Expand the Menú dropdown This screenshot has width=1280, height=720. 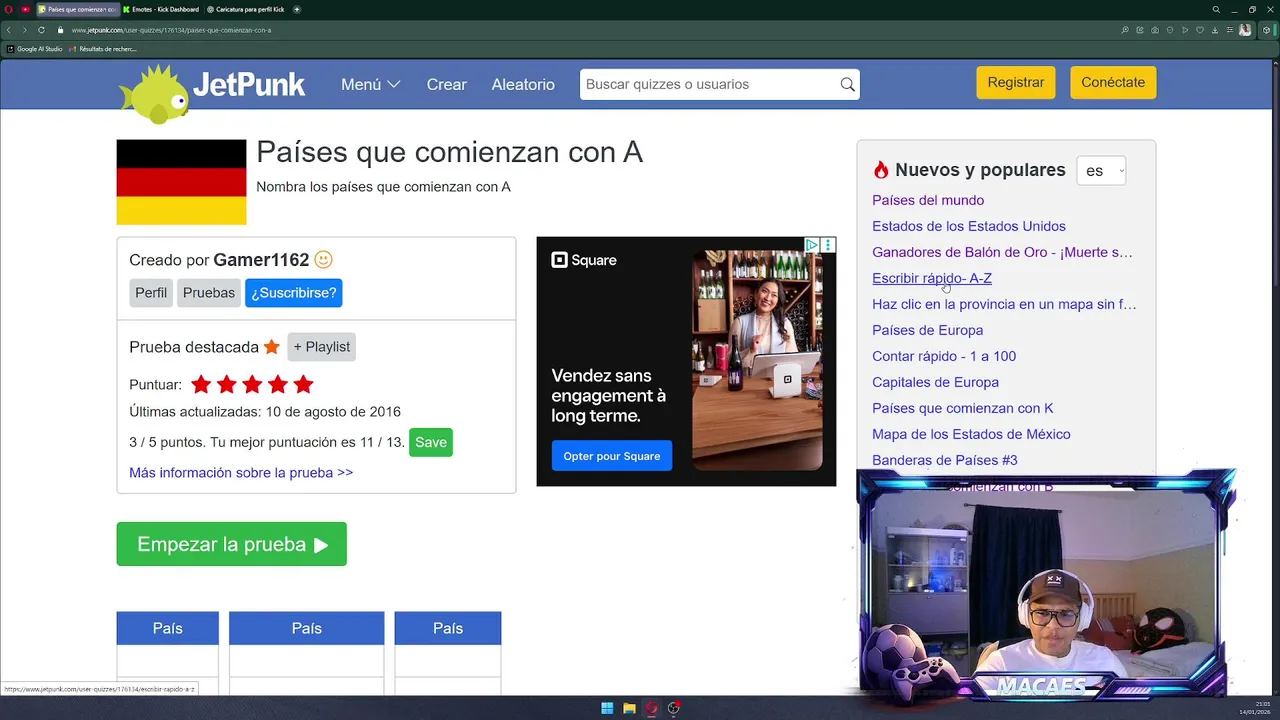pyautogui.click(x=371, y=84)
